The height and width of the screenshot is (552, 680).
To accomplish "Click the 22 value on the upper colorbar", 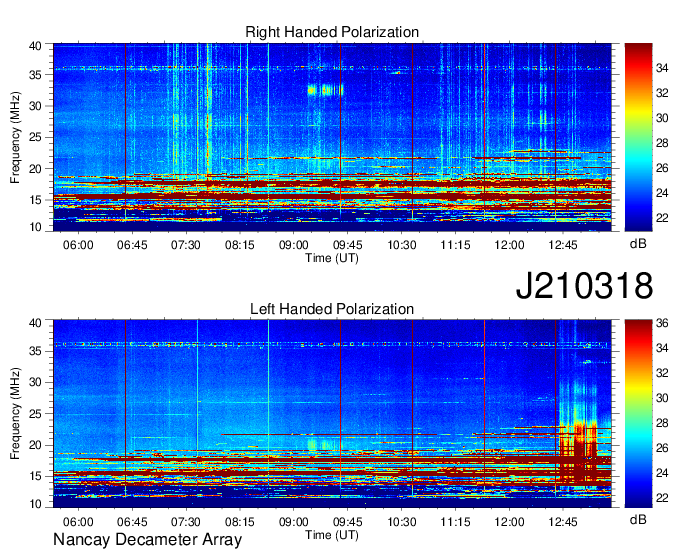I will point(662,218).
